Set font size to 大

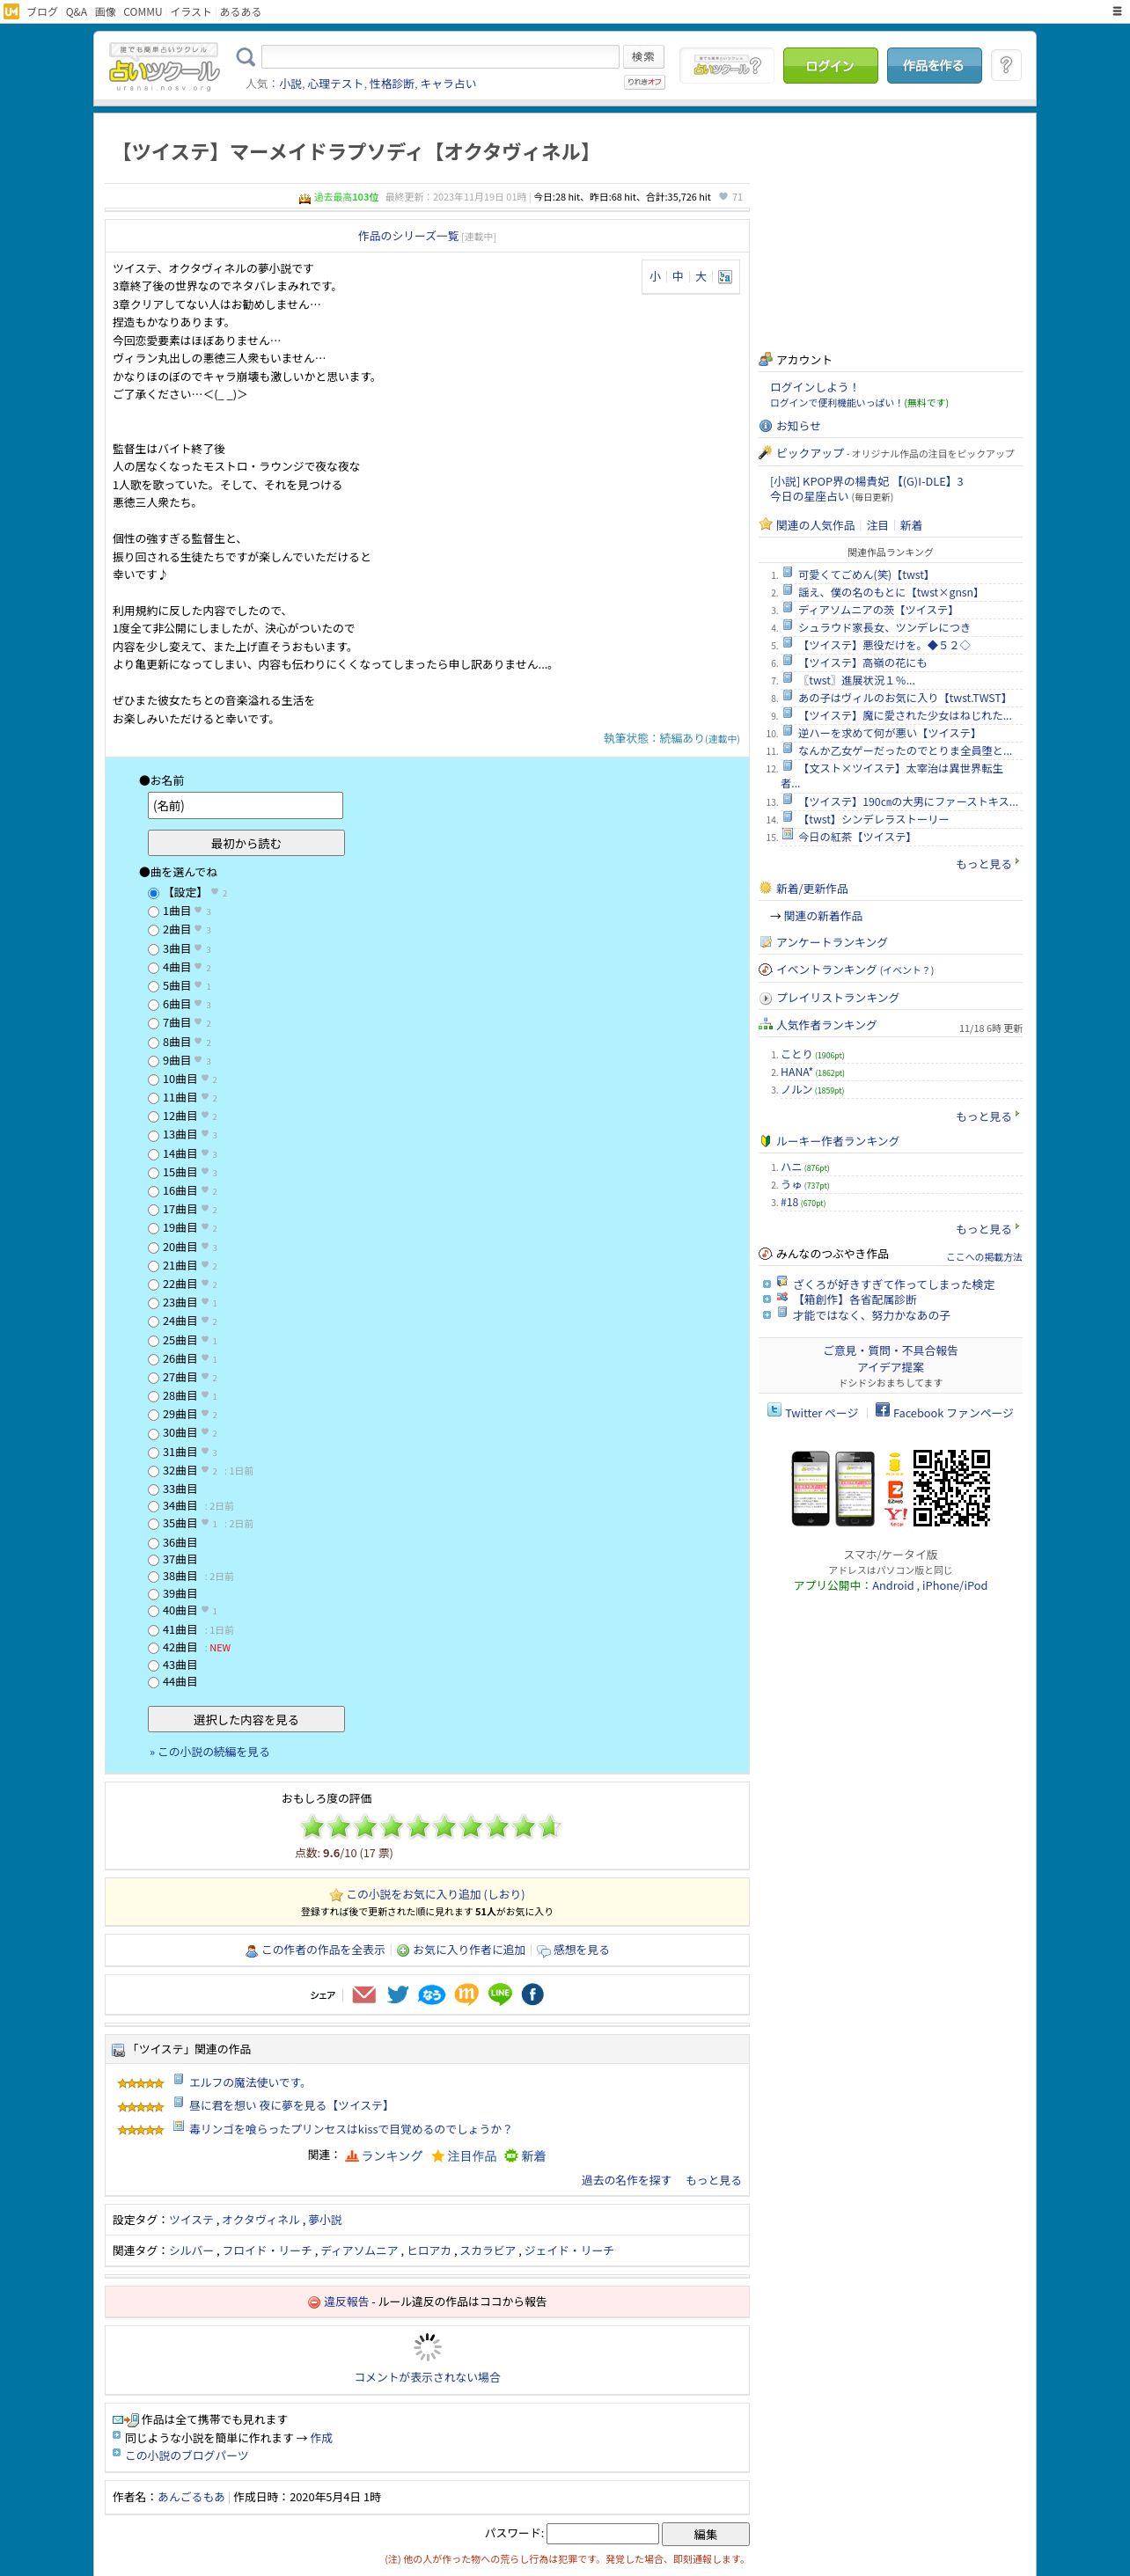point(701,277)
